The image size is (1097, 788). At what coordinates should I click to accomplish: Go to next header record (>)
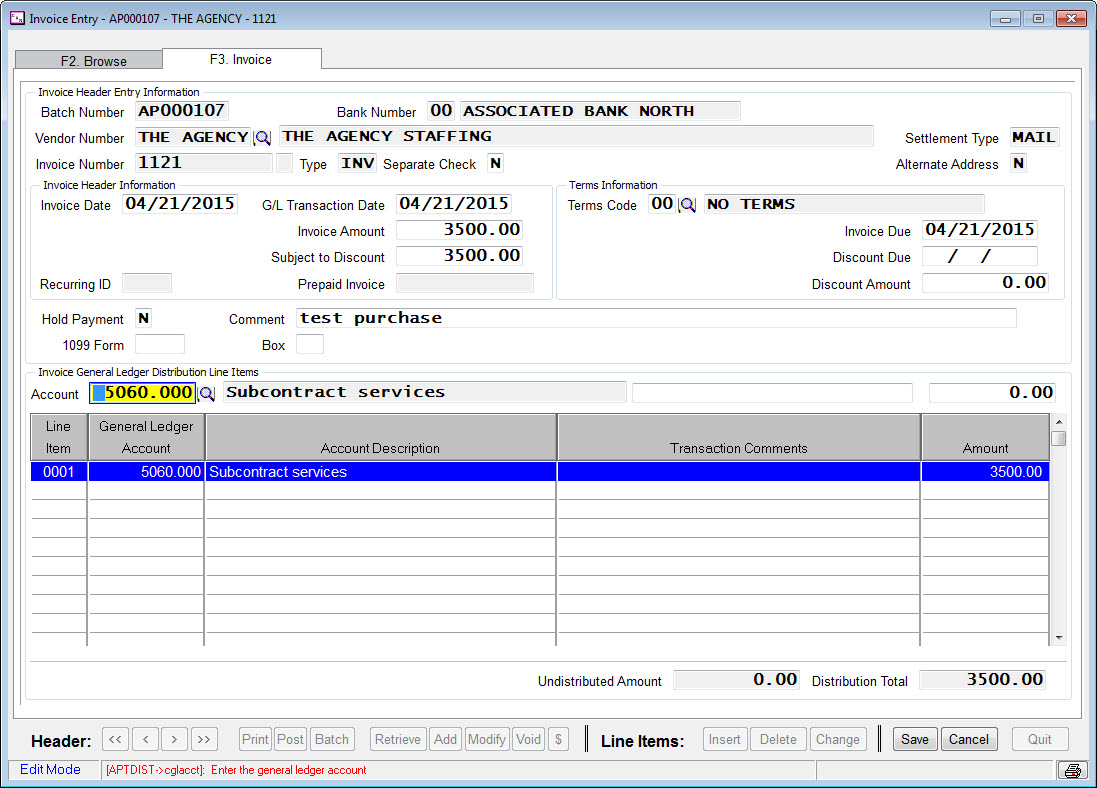(175, 740)
